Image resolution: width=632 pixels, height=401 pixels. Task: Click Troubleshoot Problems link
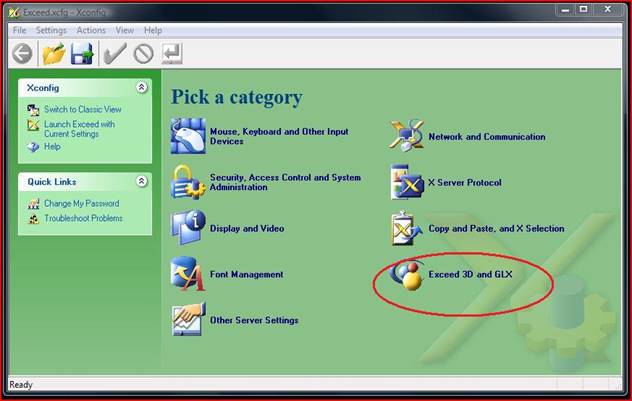point(83,218)
